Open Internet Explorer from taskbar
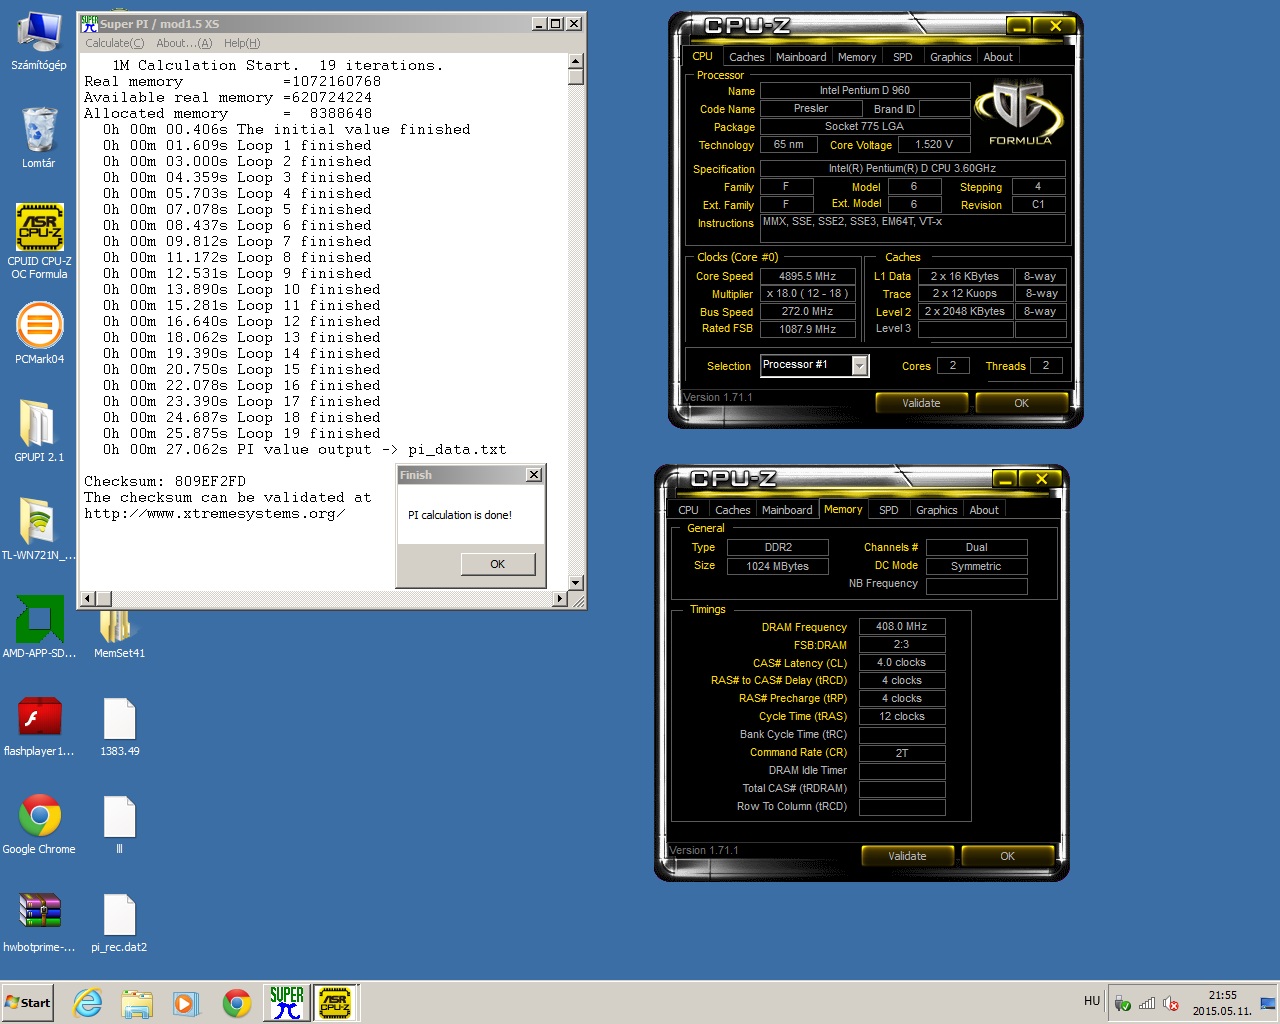This screenshot has width=1280, height=1024. 88,1003
